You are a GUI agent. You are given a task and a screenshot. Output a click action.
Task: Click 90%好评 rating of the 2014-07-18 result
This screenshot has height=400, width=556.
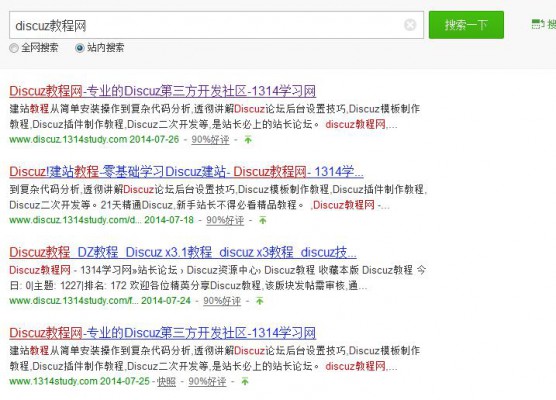pos(225,220)
